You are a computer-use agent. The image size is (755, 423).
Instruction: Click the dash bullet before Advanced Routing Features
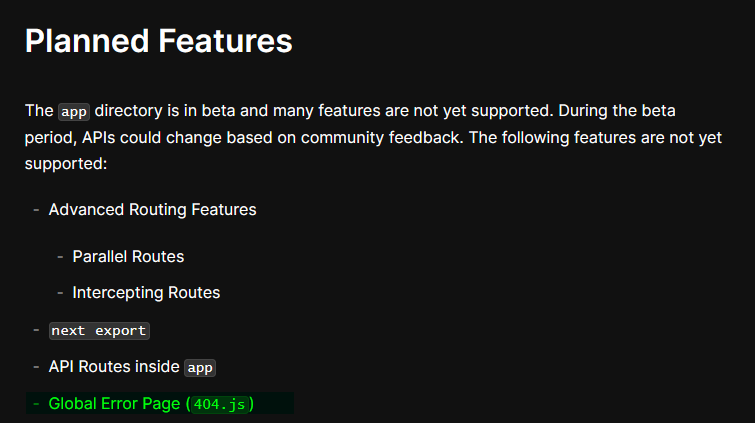(x=36, y=210)
